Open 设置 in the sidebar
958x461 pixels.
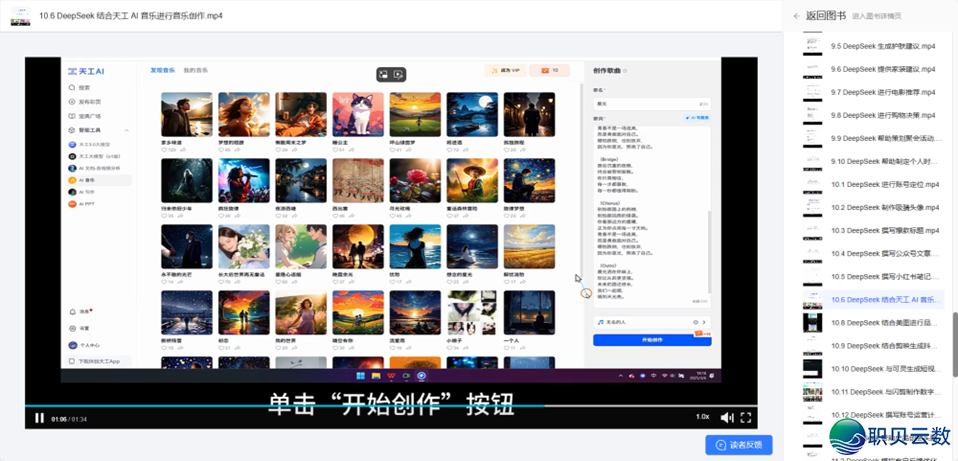click(x=80, y=328)
